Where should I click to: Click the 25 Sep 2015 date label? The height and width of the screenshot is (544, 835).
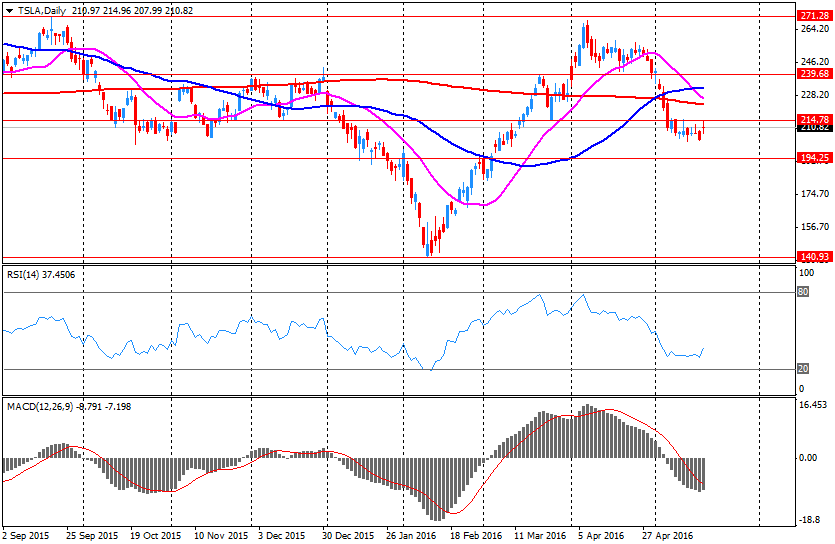pos(92,535)
